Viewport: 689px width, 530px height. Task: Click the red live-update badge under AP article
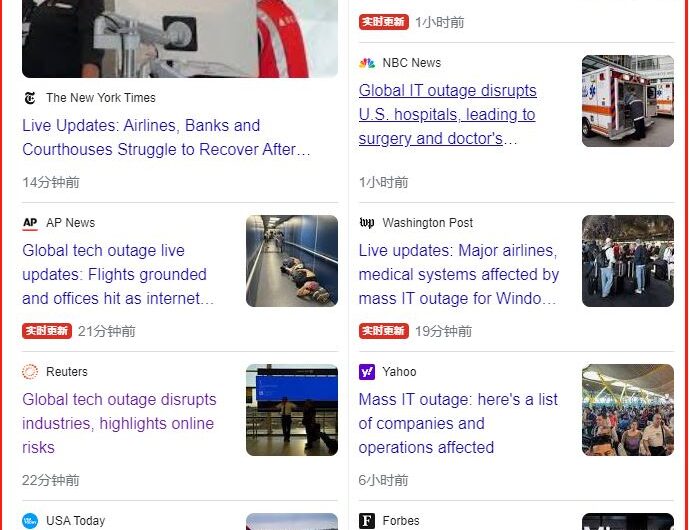47,331
